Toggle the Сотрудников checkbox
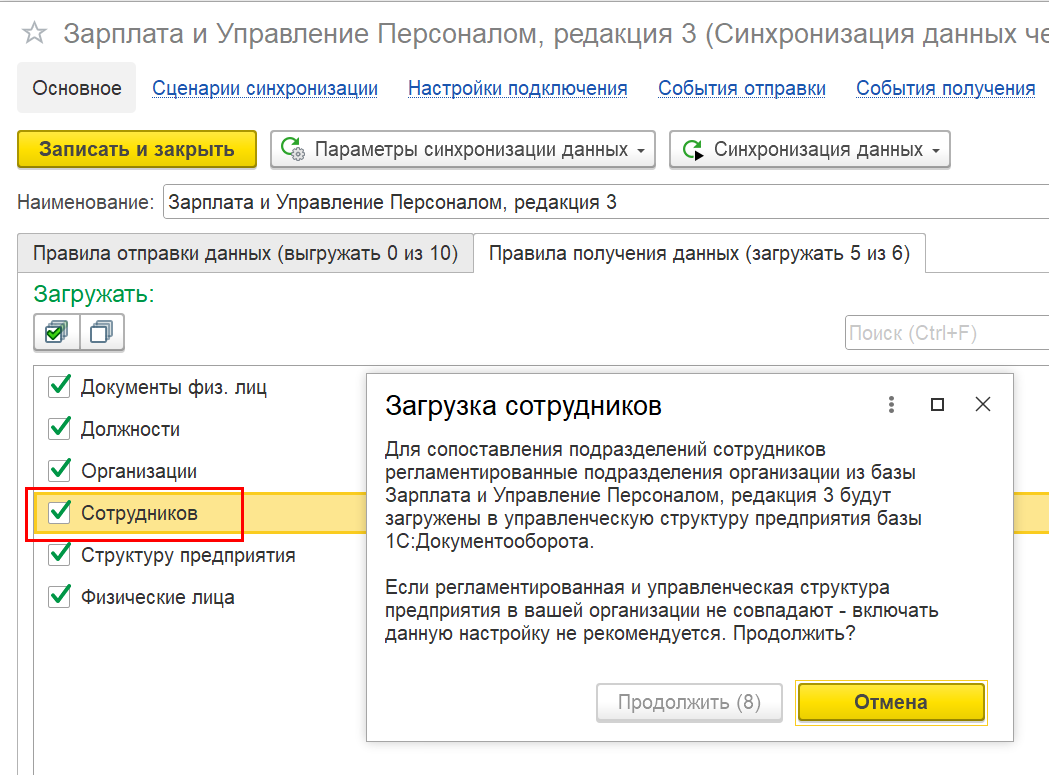Screen dimensions: 1049x775 coord(60,513)
